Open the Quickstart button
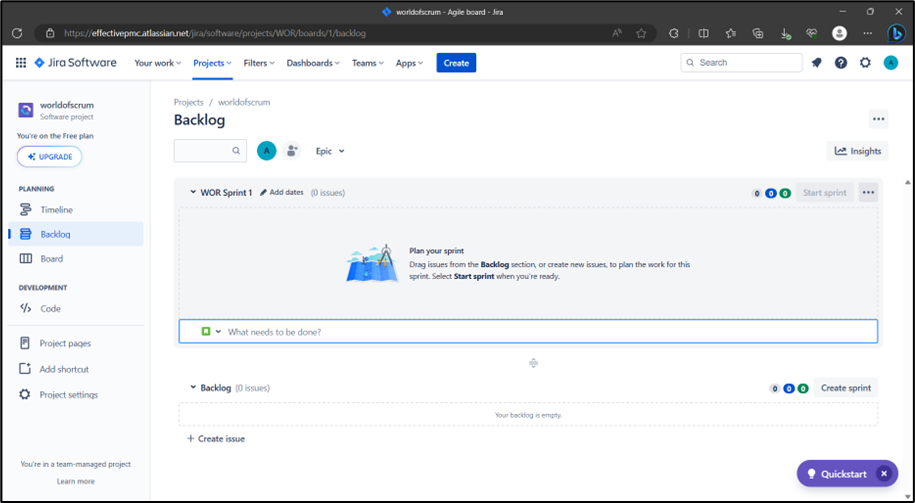Image resolution: width=915 pixels, height=503 pixels. click(837, 474)
